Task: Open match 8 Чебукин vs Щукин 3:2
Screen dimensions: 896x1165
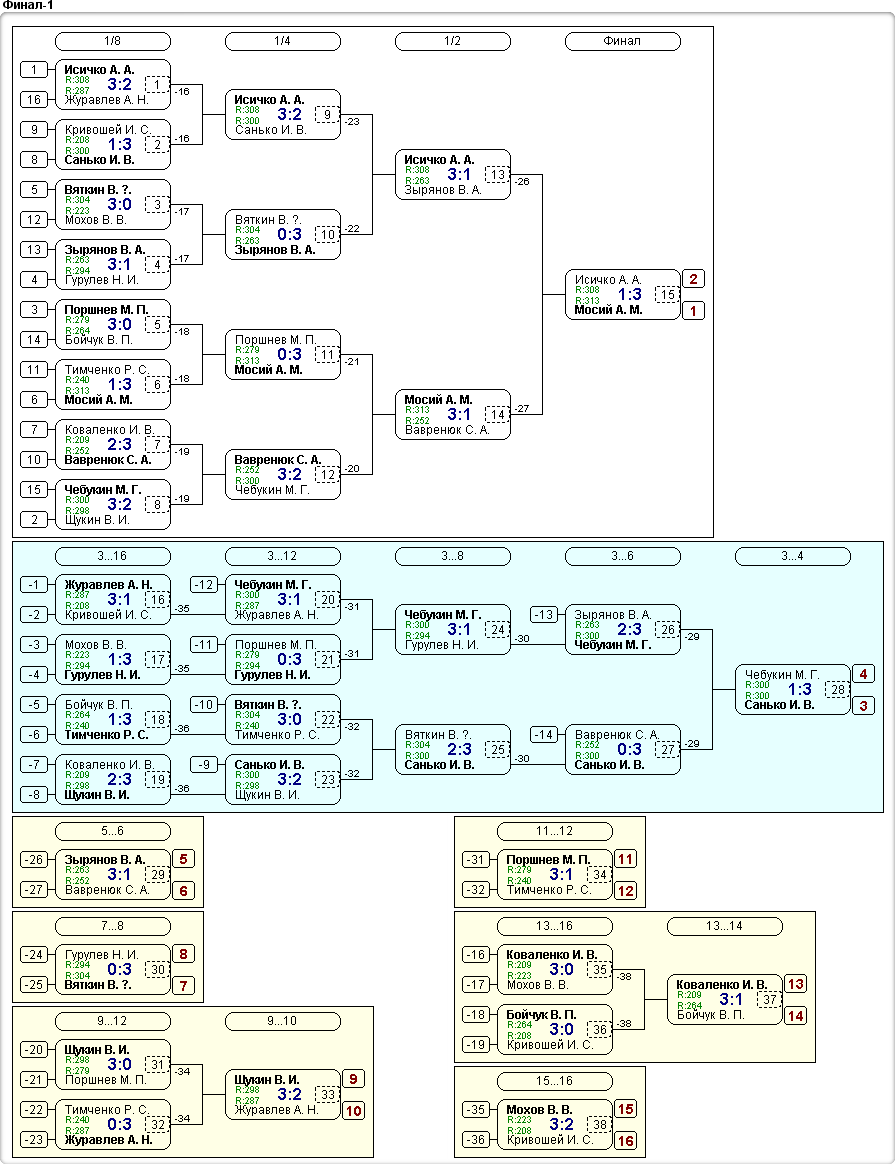Action: 113,504
